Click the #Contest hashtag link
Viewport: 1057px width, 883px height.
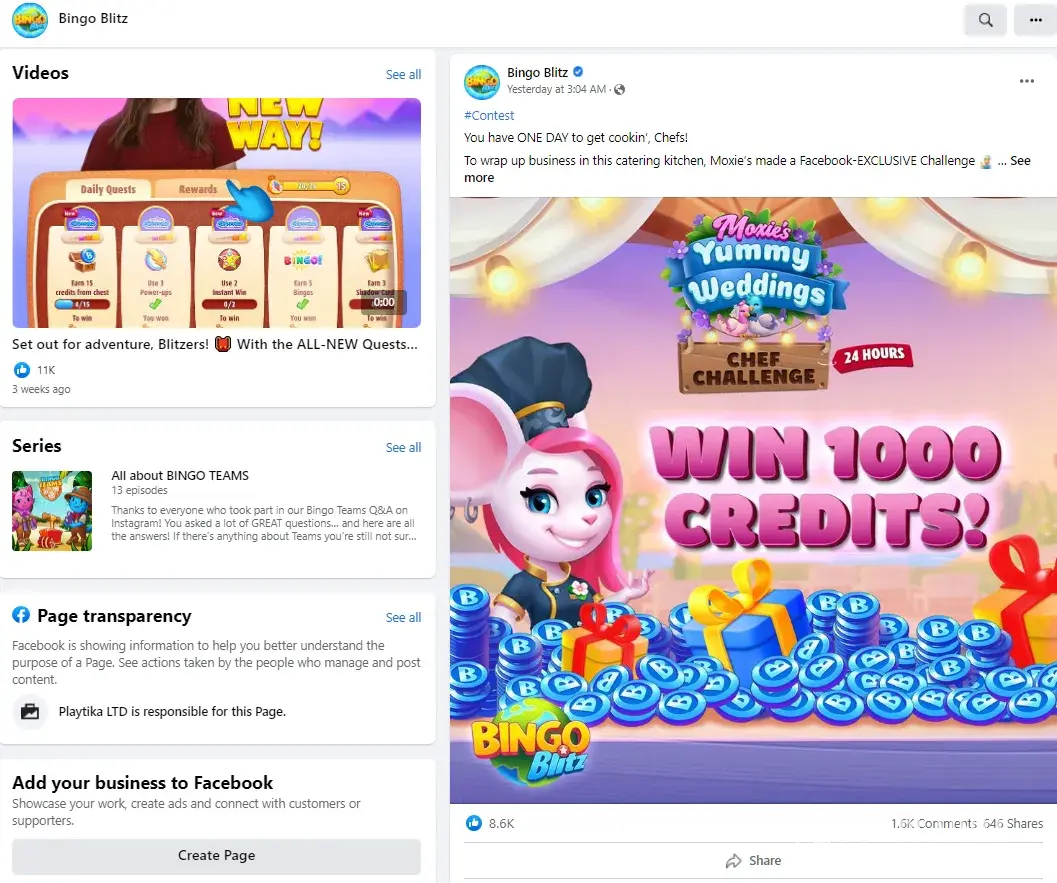point(489,115)
